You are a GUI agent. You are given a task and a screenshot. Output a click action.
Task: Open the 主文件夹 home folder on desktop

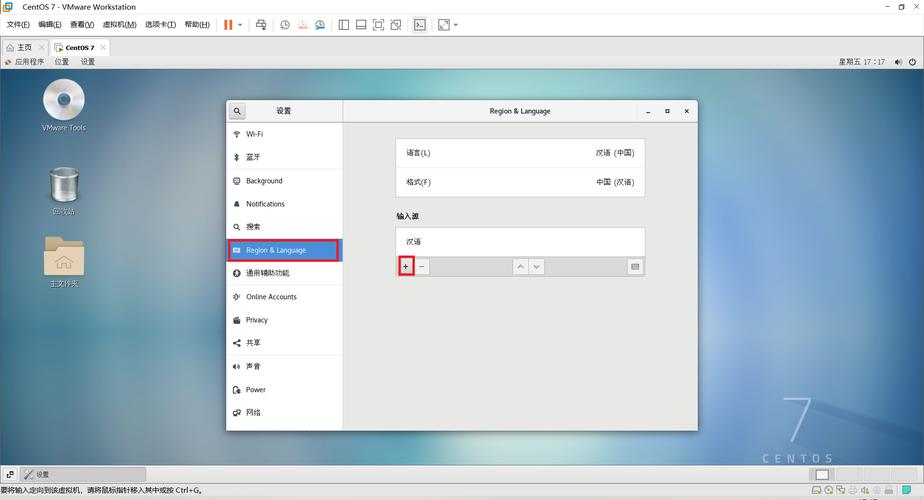click(x=64, y=262)
